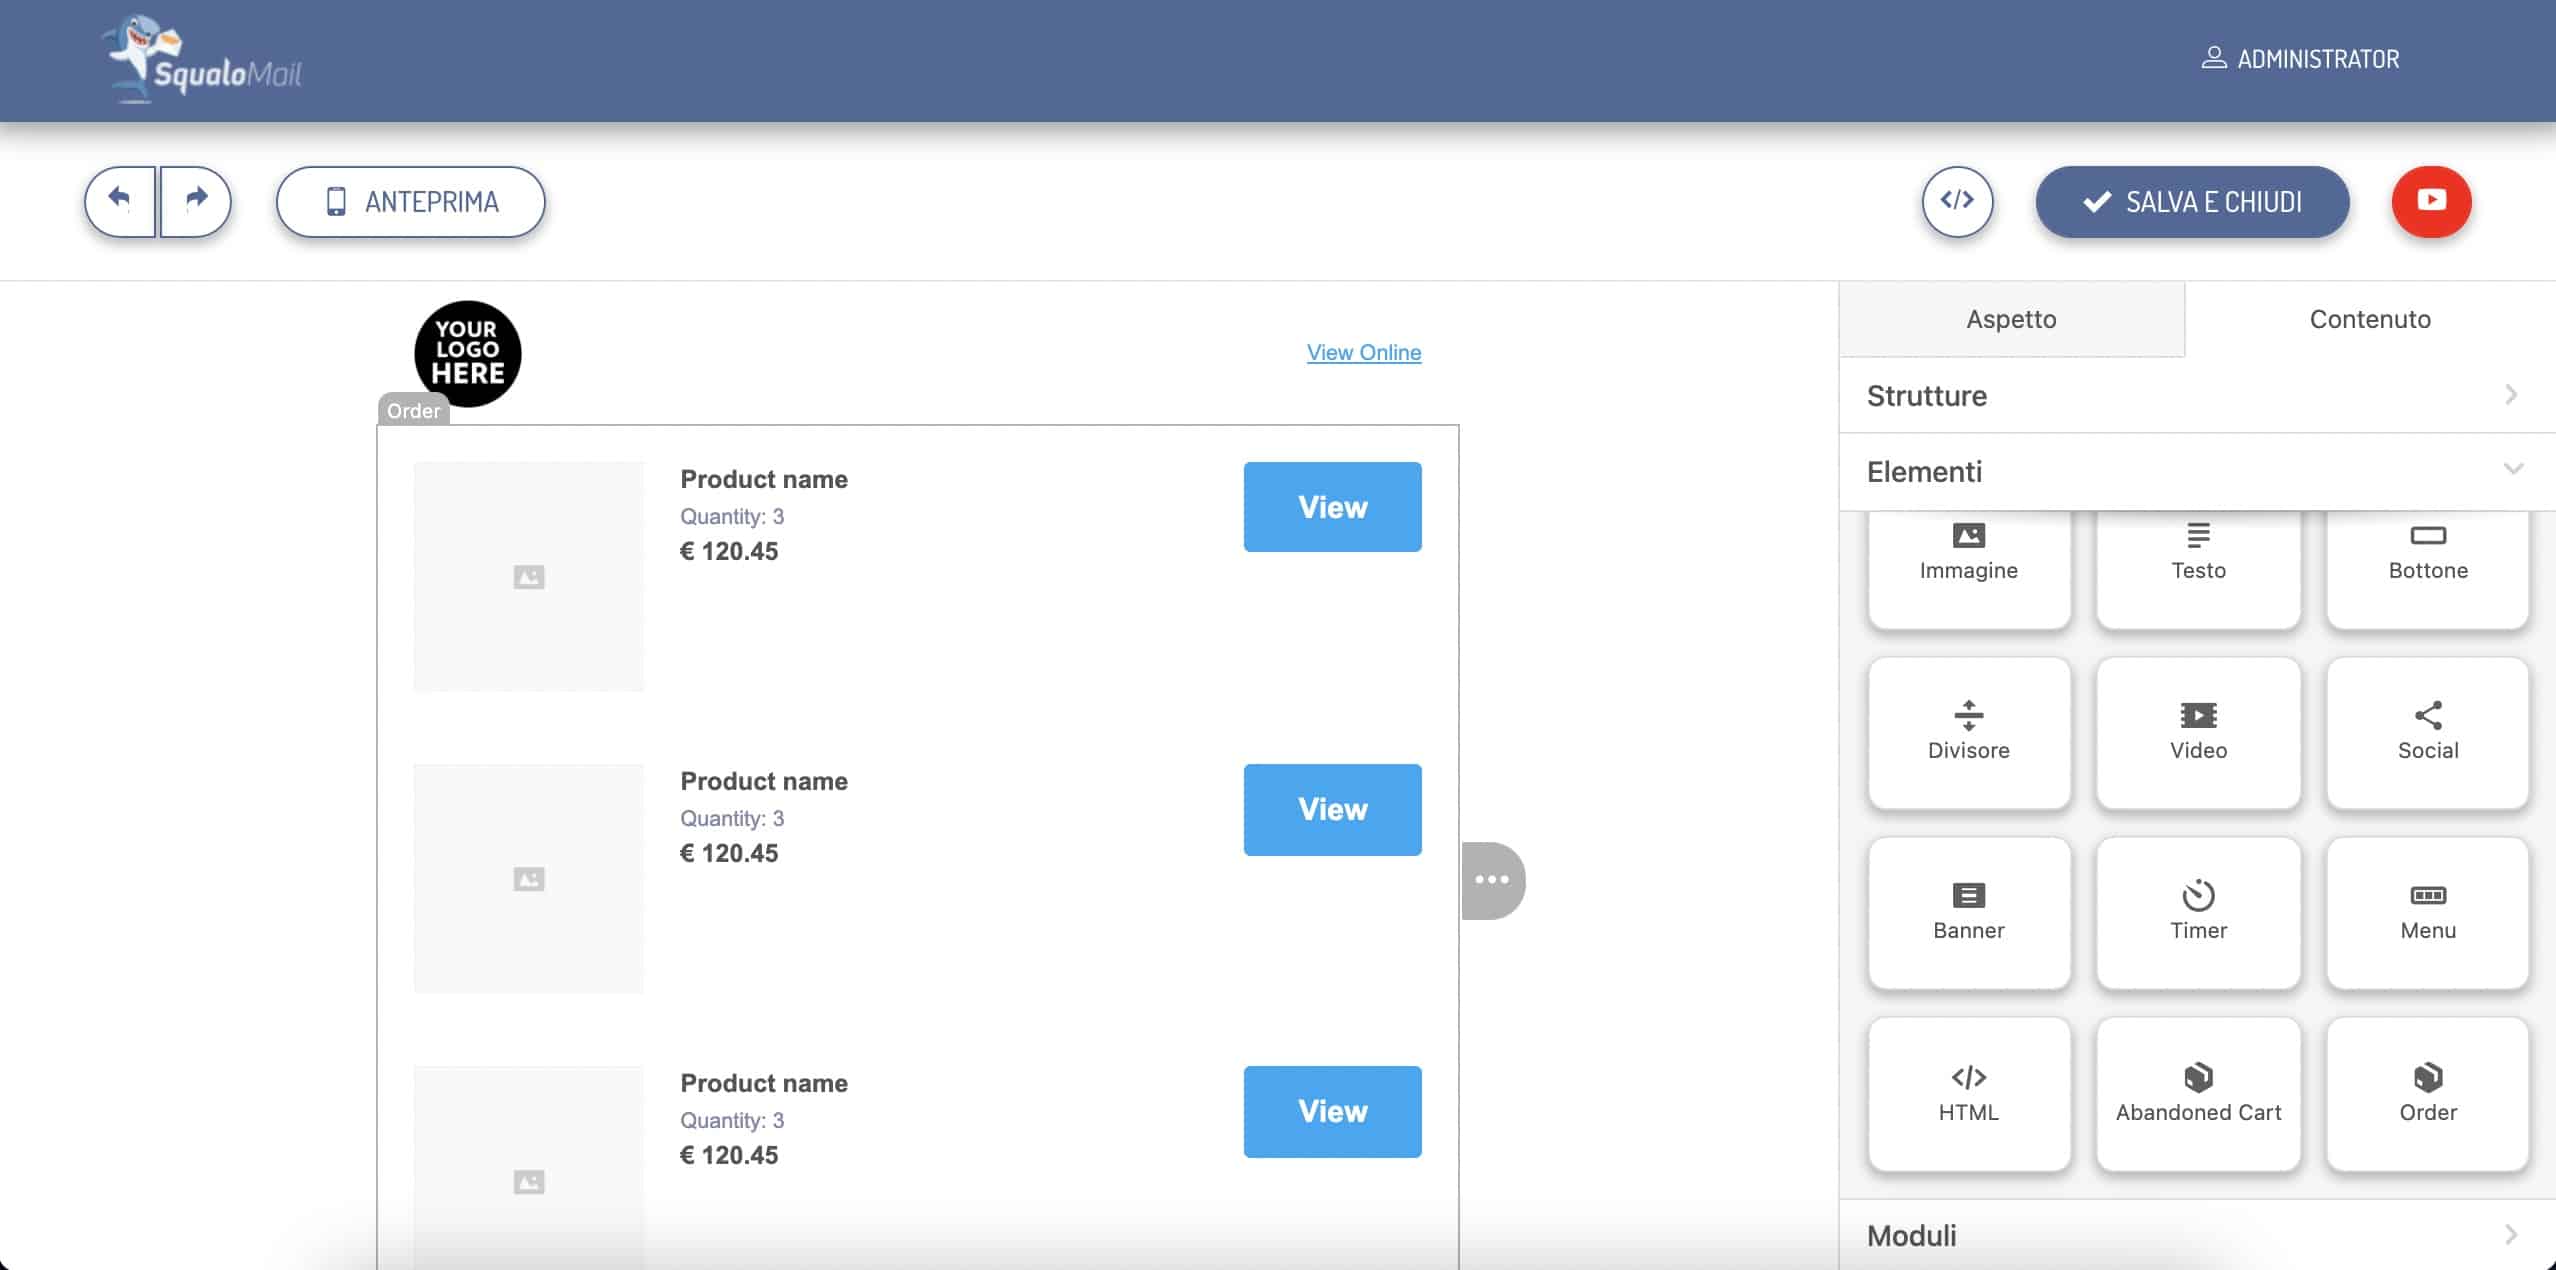
Task: Select the Menu element
Action: pyautogui.click(x=2427, y=912)
